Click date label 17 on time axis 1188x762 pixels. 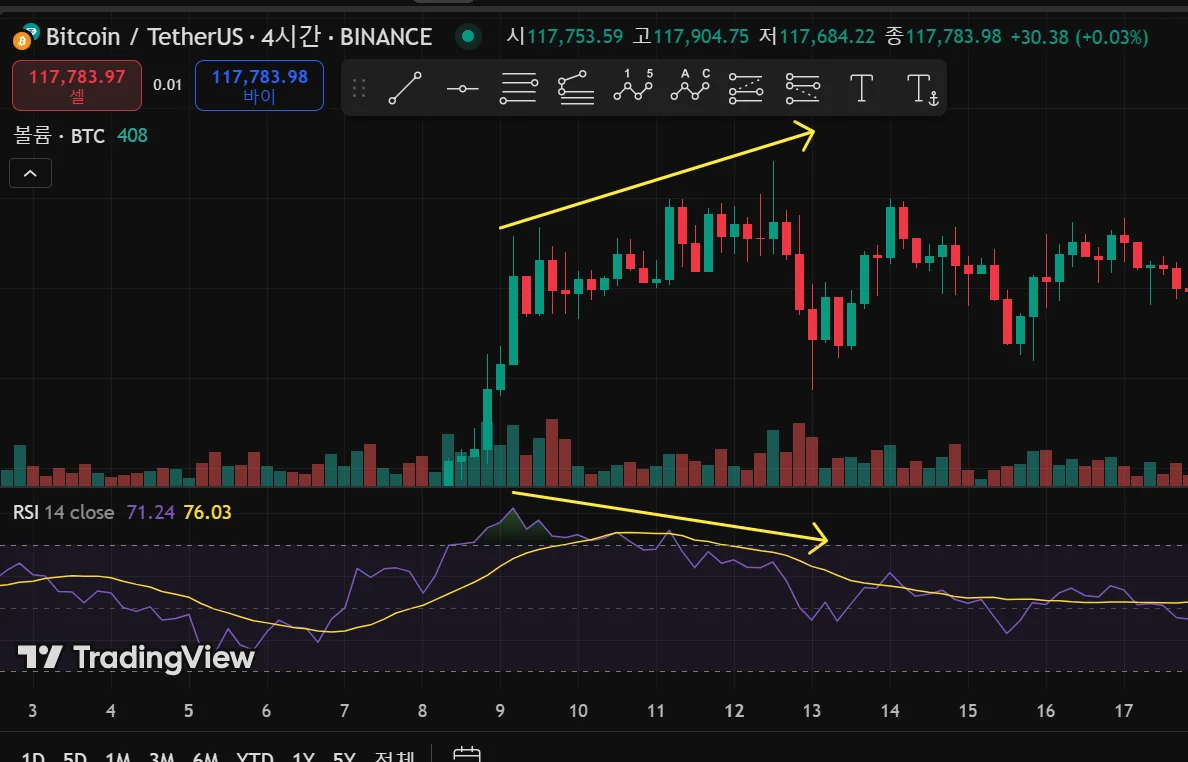(x=1124, y=710)
